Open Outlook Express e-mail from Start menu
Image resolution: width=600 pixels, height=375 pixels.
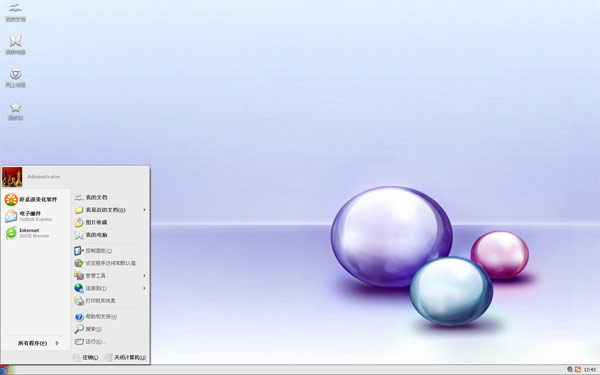pos(29,216)
